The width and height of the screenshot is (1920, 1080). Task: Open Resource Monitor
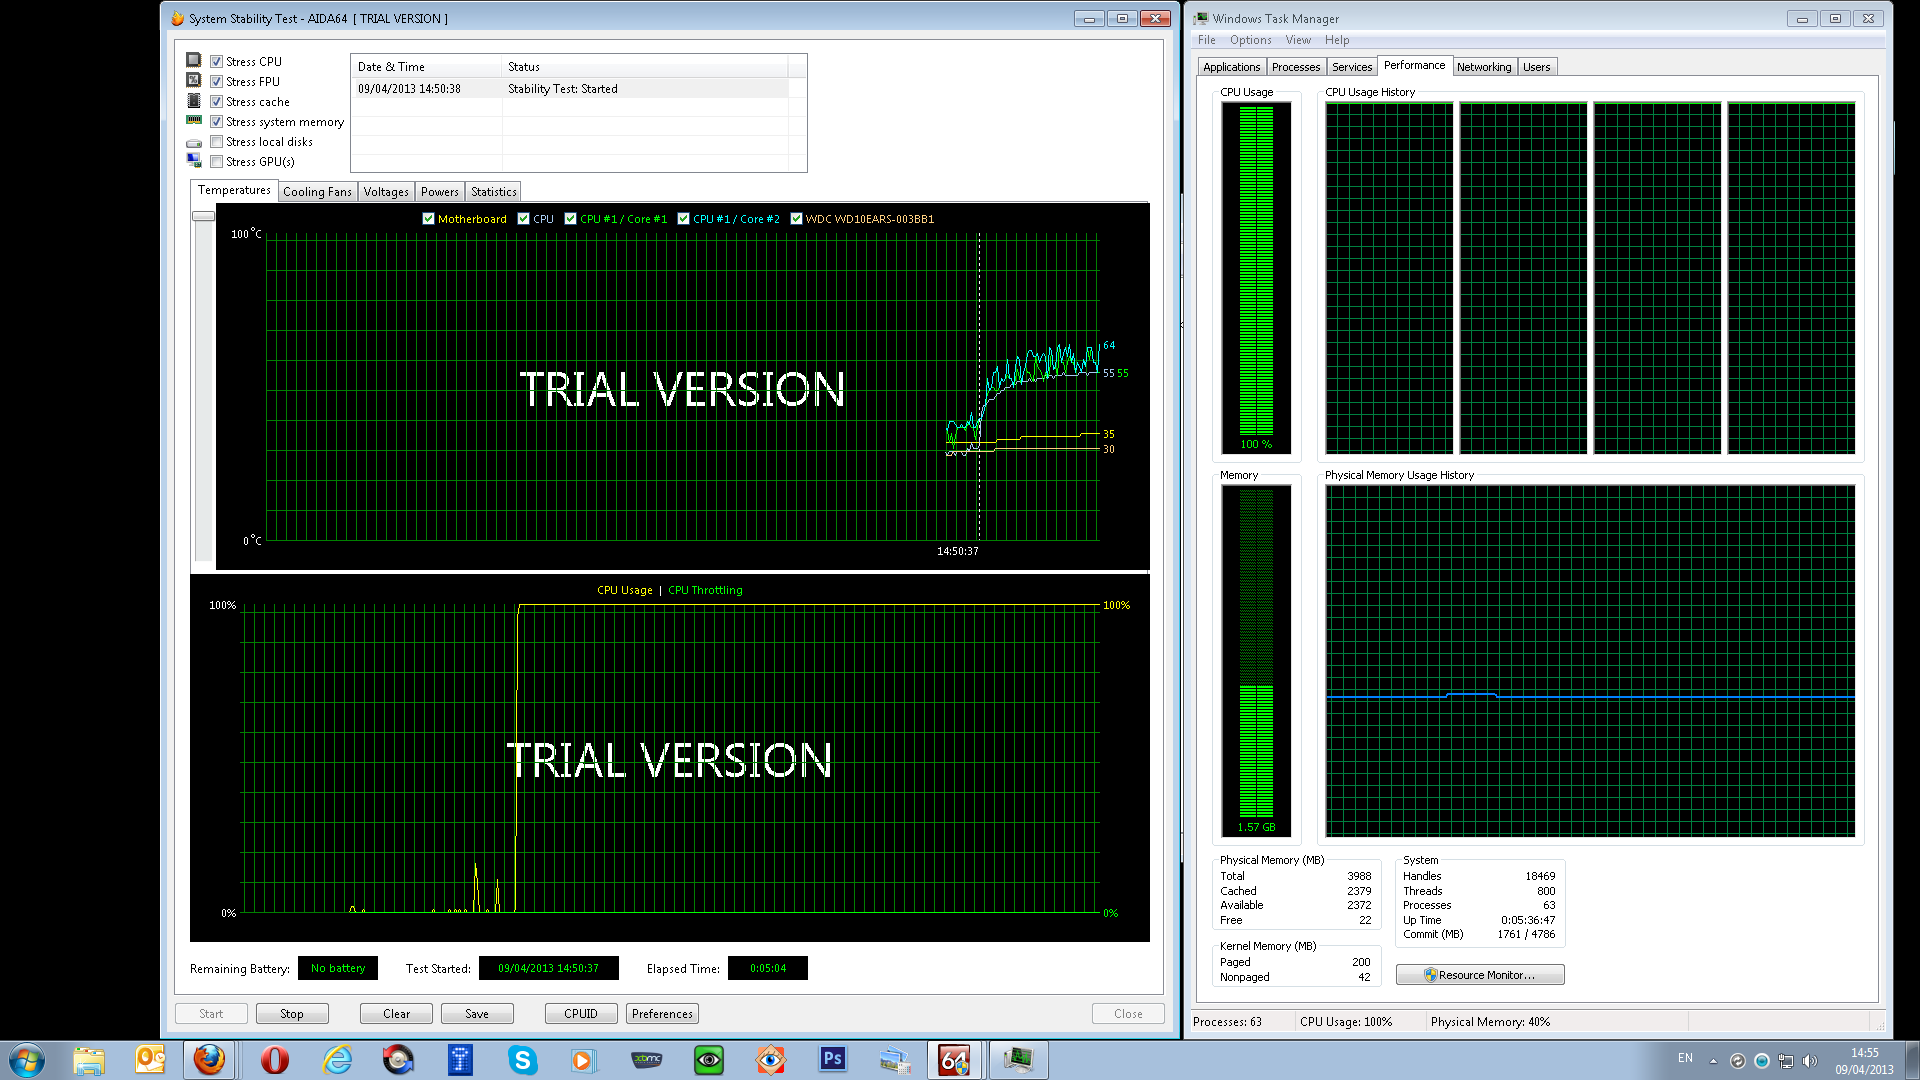[1480, 975]
